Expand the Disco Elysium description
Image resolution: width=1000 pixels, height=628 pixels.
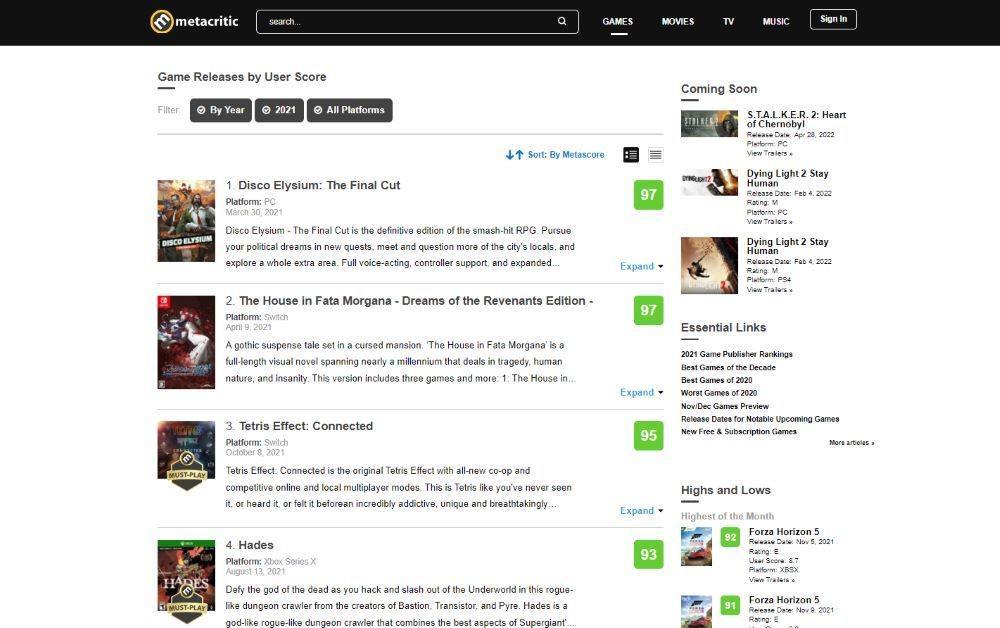[641, 266]
